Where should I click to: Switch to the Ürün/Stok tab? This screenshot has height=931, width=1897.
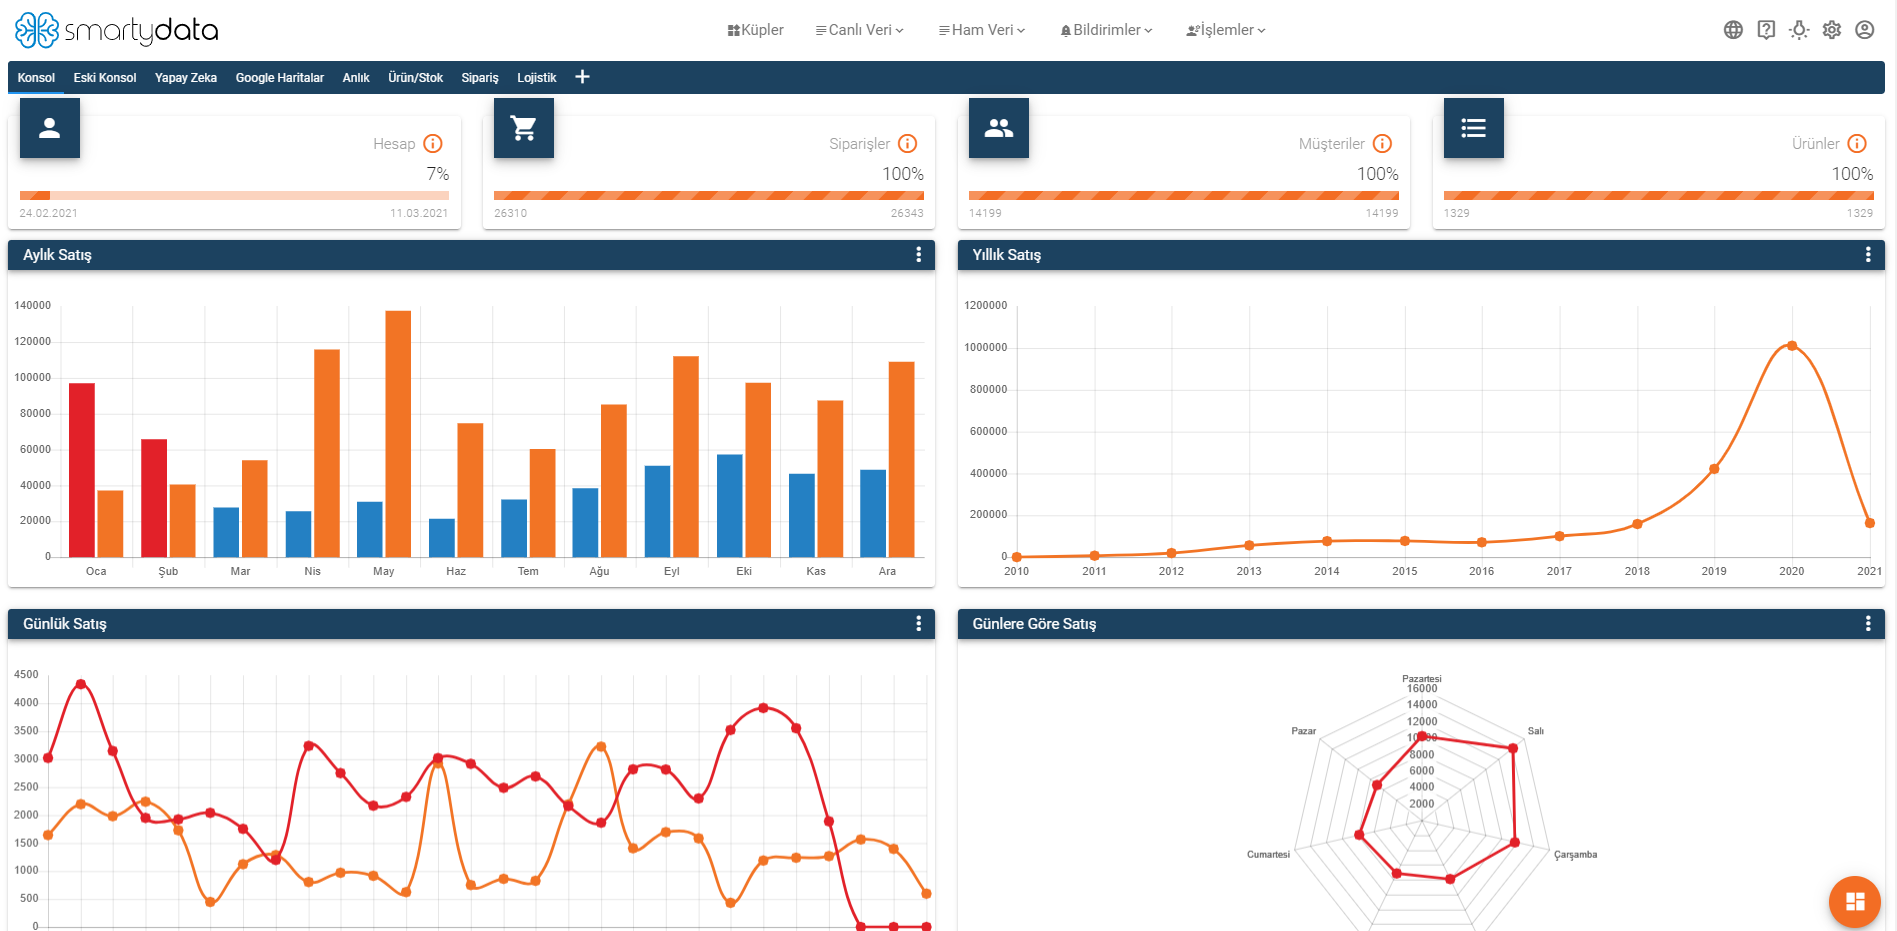416,78
